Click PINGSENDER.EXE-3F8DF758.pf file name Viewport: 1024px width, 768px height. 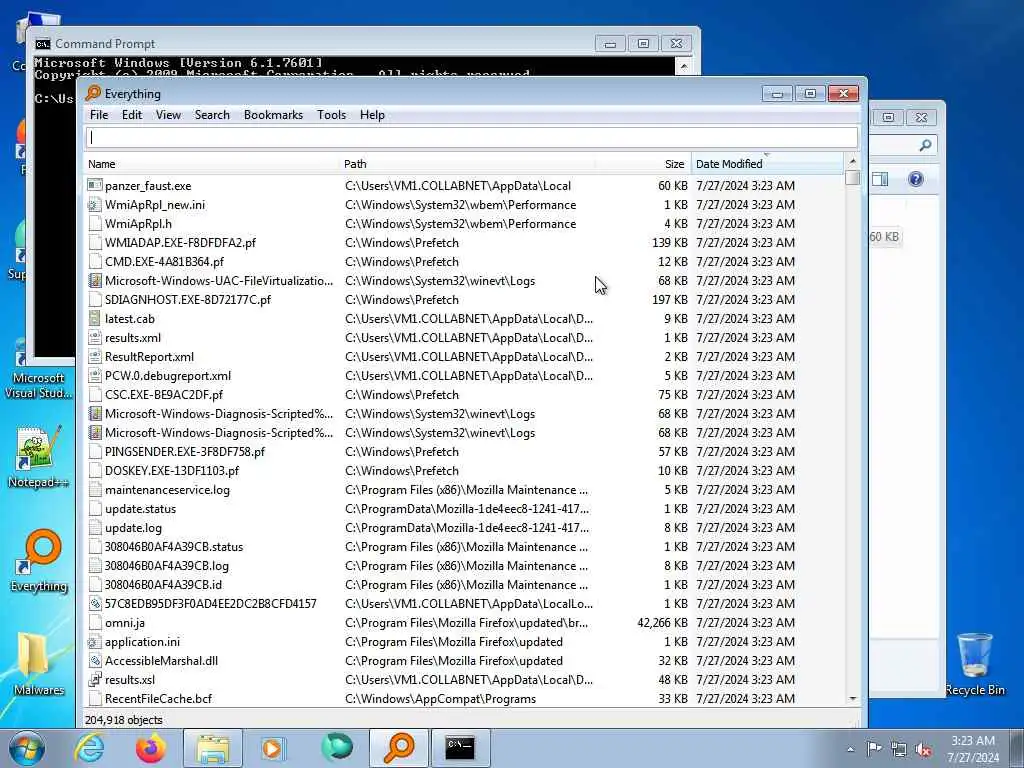(x=185, y=452)
